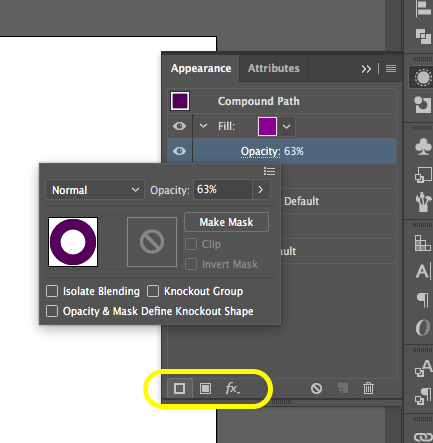433x443 pixels.
Task: Enable the Isolate Blending checkbox
Action: (x=52, y=291)
